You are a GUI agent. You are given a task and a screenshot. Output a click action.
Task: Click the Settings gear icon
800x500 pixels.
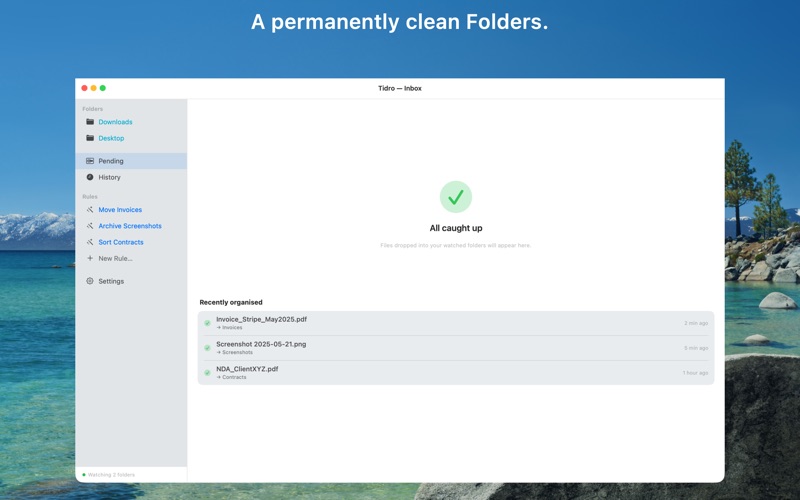[90, 281]
